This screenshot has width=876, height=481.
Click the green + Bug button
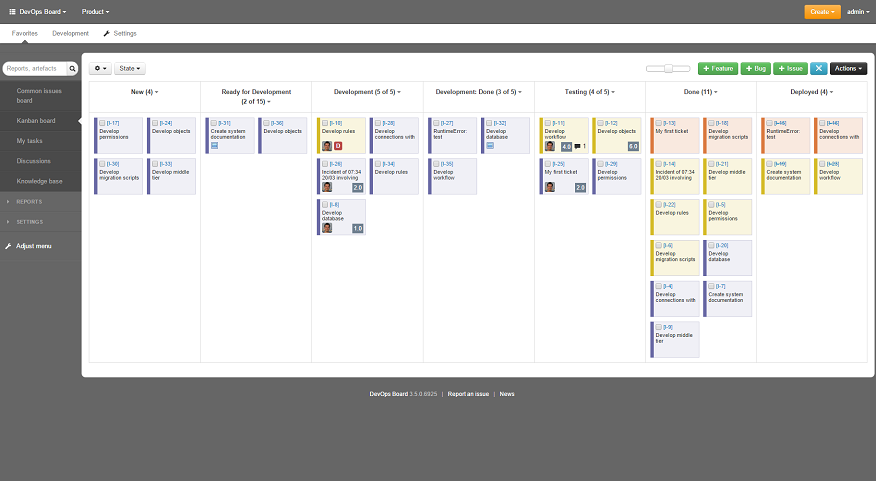coord(756,68)
